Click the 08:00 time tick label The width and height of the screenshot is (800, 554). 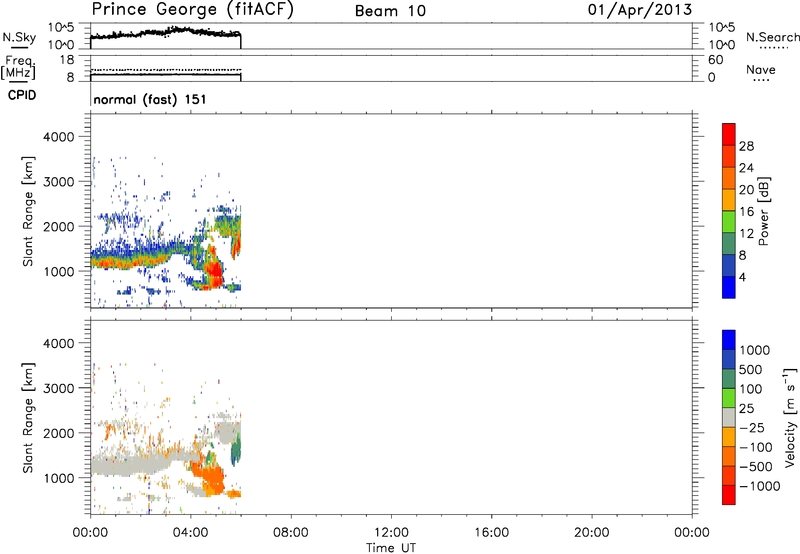click(290, 533)
